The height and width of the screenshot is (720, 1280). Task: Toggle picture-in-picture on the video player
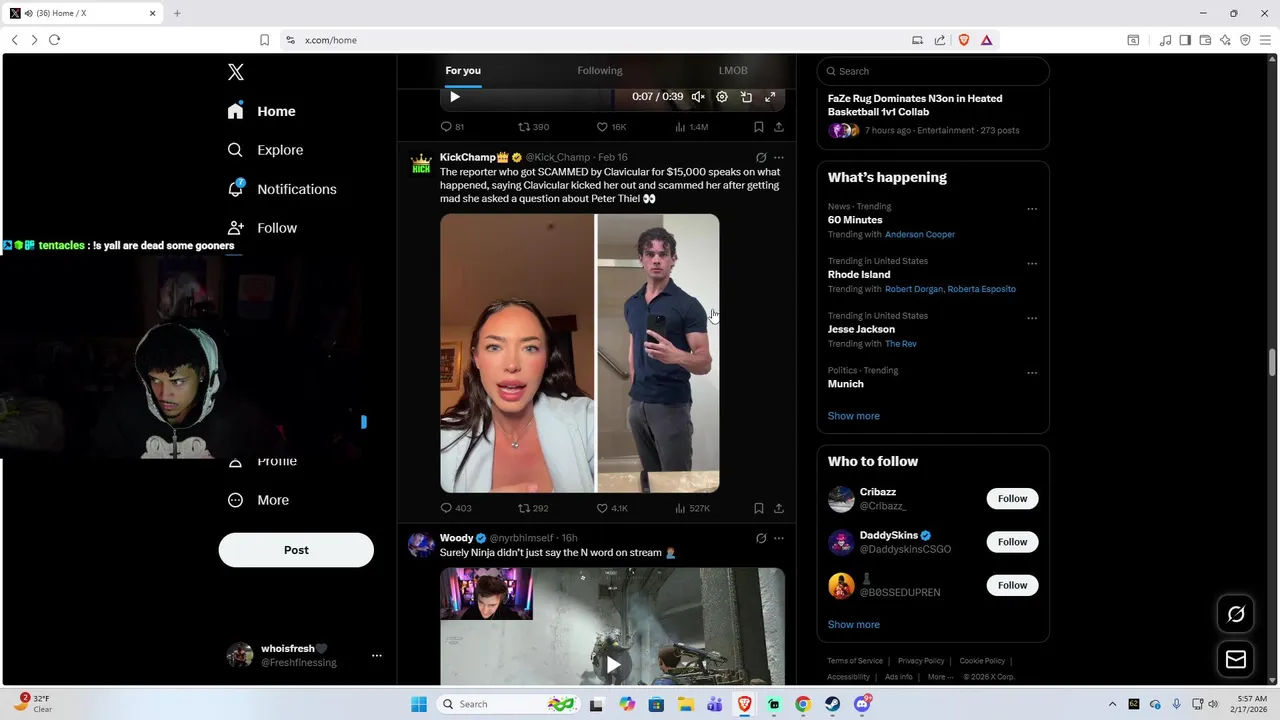tap(746, 97)
